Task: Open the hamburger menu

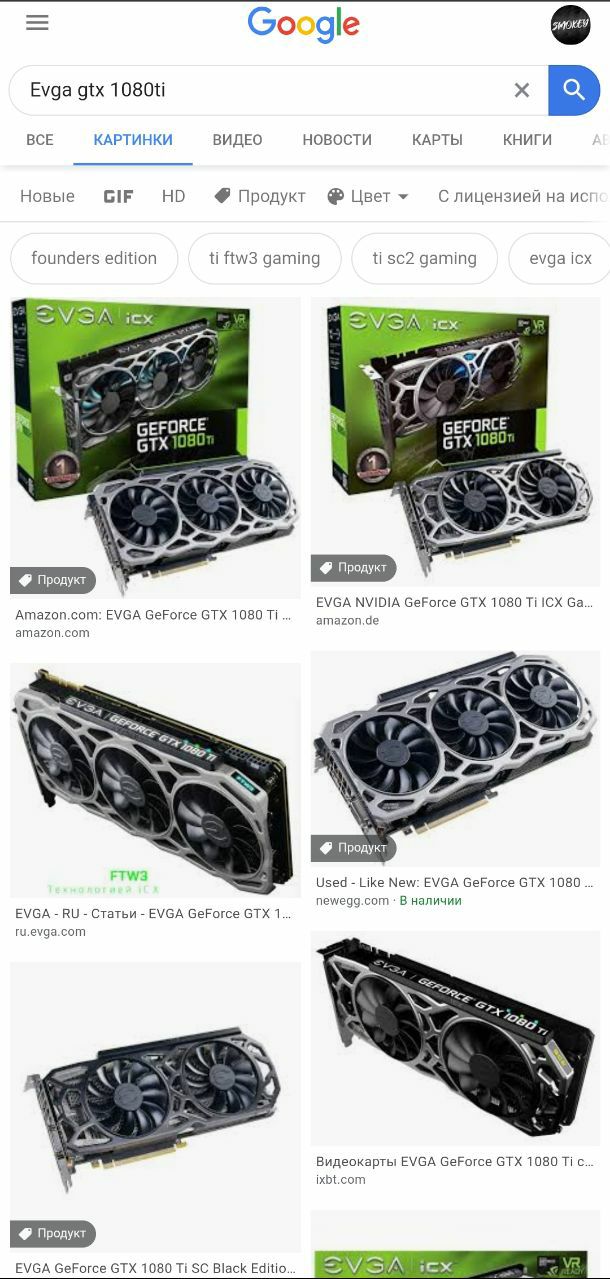Action: point(37,23)
